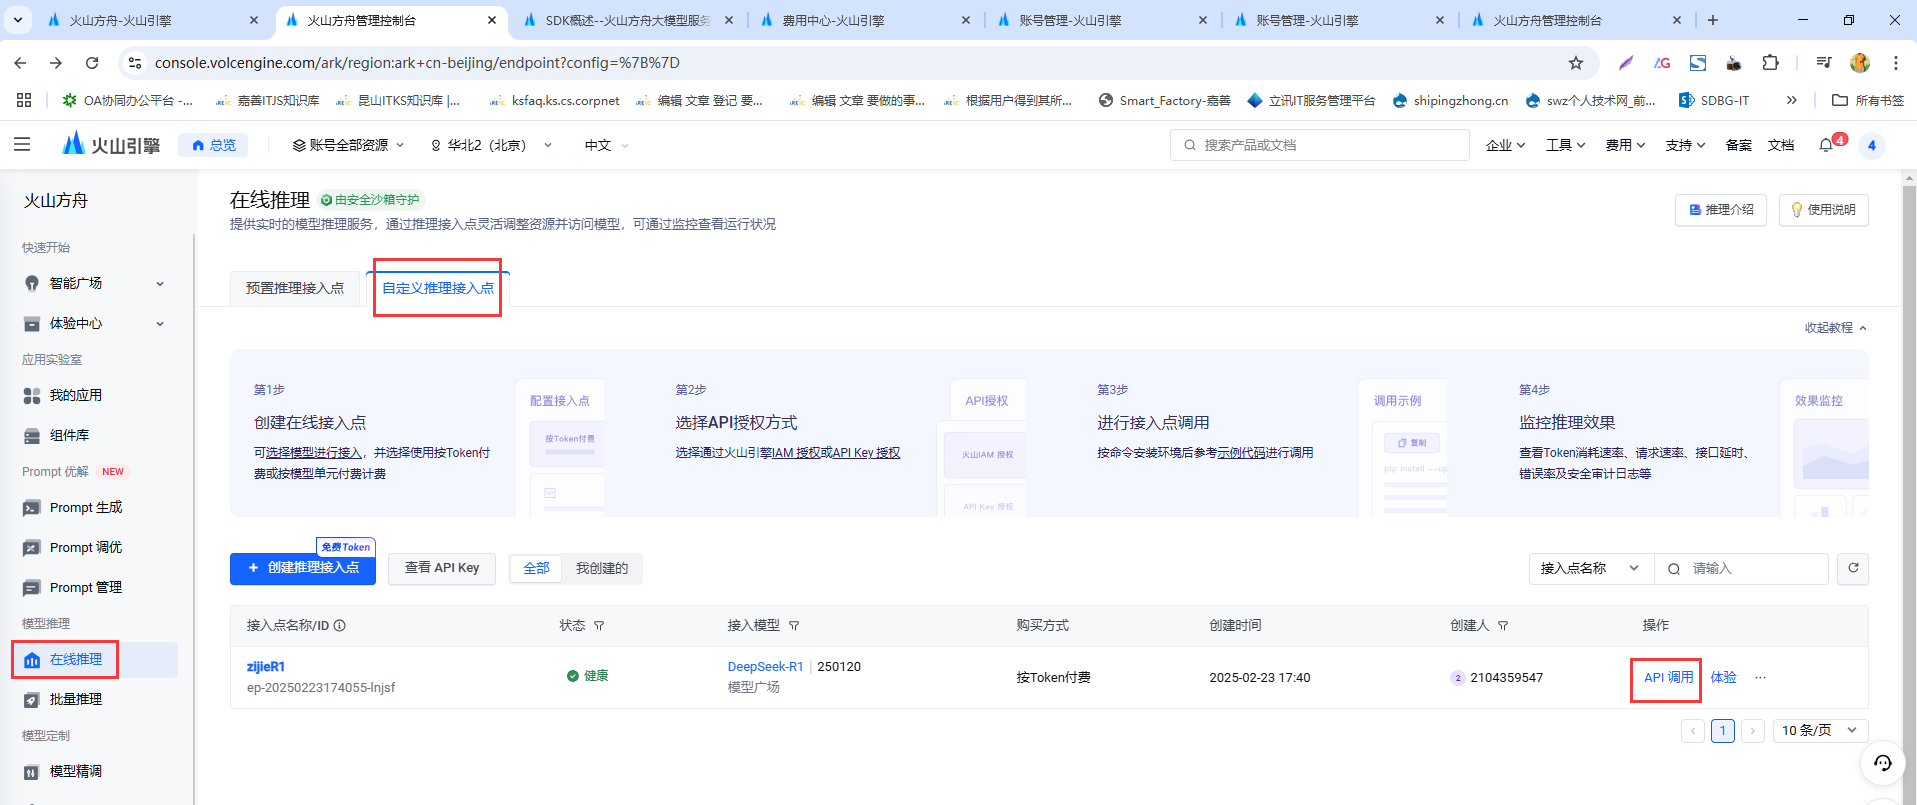This screenshot has height=805, width=1917.
Task: Filter by 接入模型 column funnel icon
Action: point(794,626)
